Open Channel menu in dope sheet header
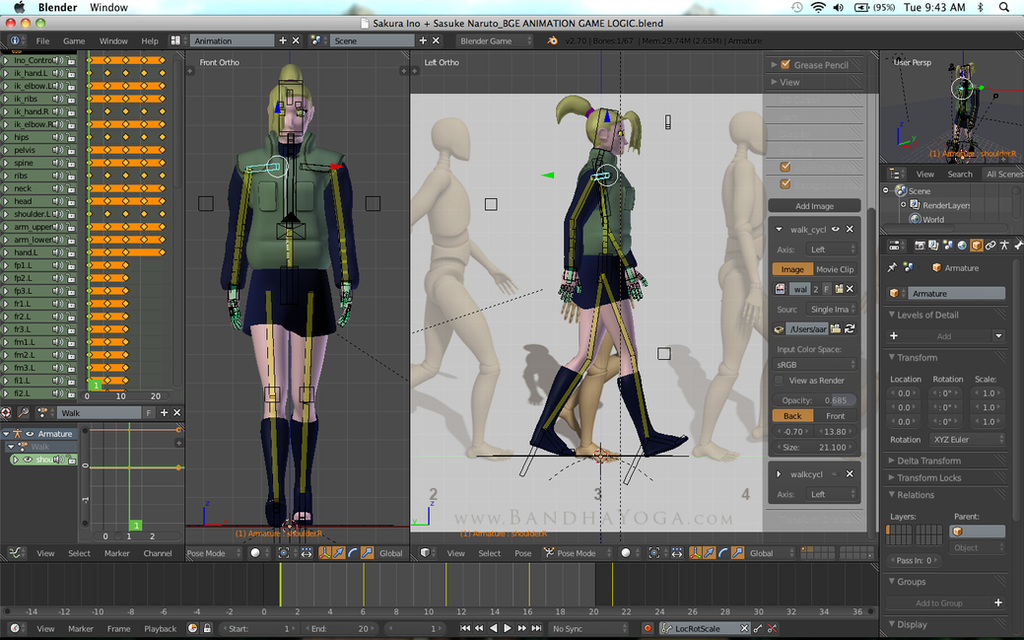Viewport: 1024px width, 640px height. tap(157, 553)
